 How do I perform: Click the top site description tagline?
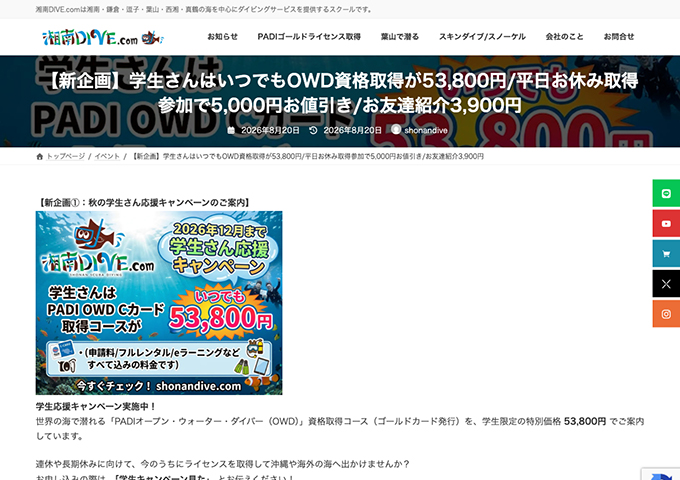[x=205, y=10]
